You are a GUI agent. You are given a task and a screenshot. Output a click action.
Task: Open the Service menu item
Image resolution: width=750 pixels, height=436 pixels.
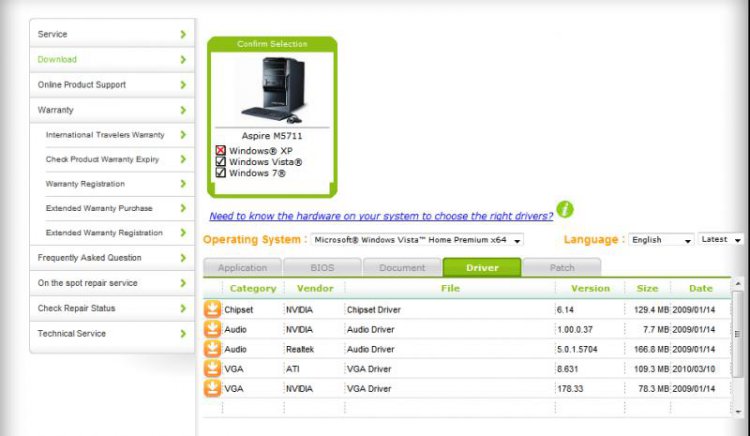point(112,34)
